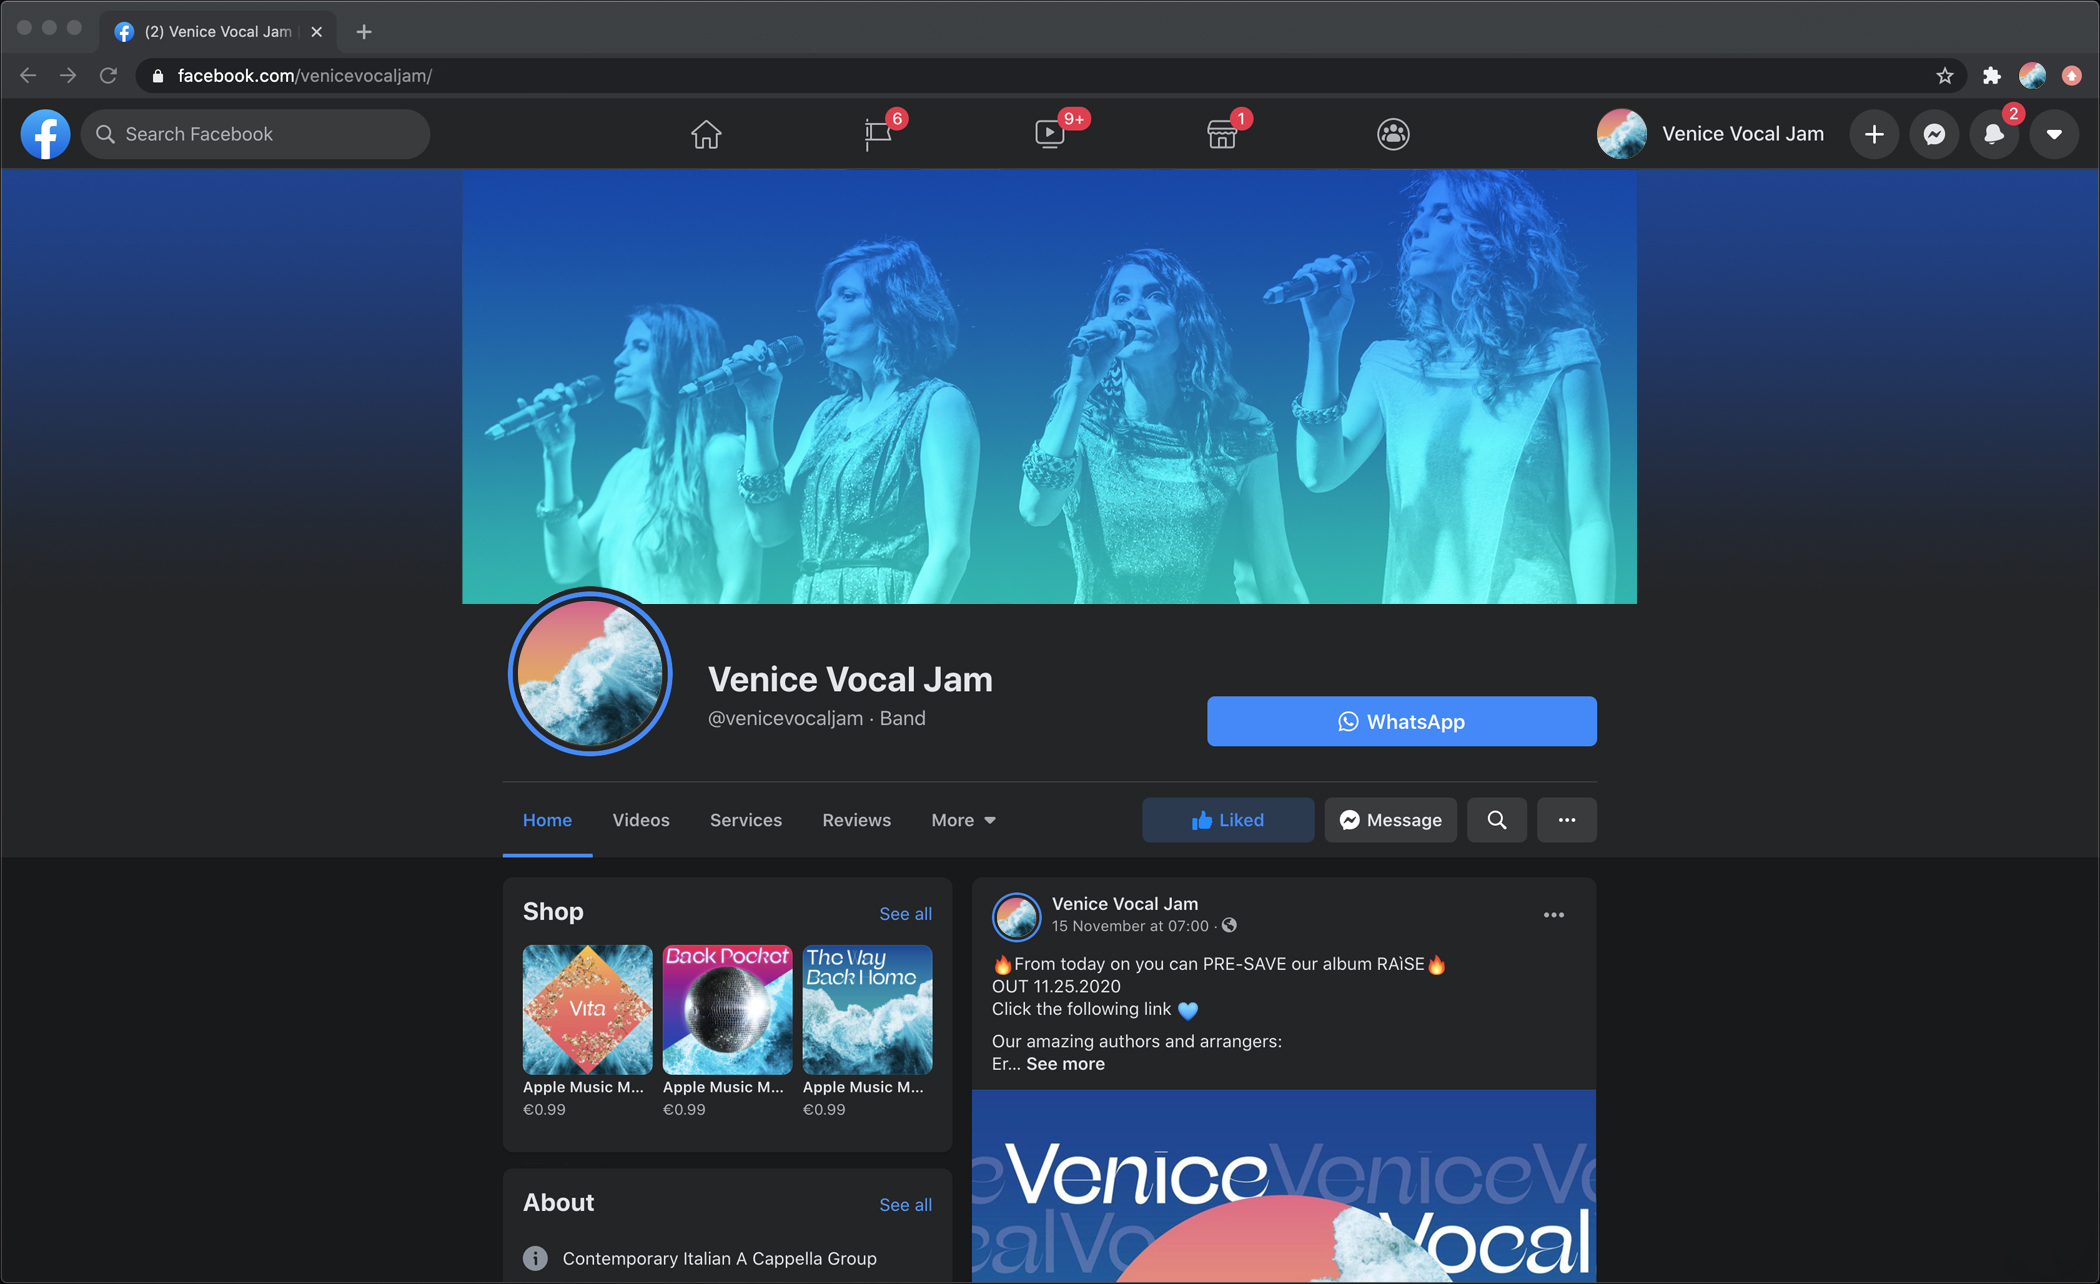Click See all in About section
Image resolution: width=2100 pixels, height=1284 pixels.
tap(905, 1204)
